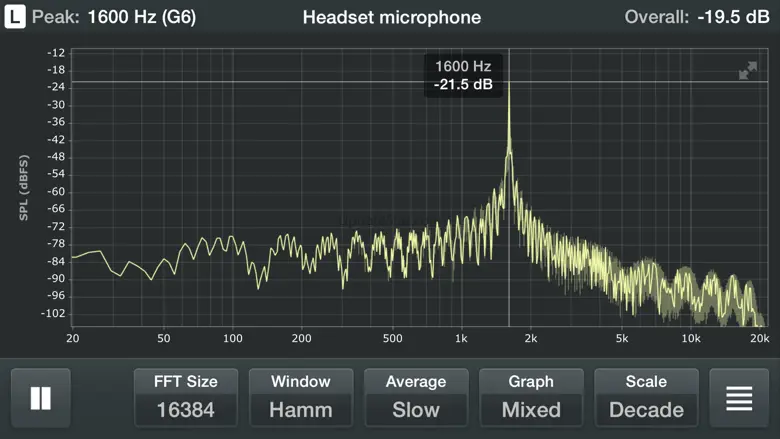Toggle Scale setting from Decade

coord(646,397)
